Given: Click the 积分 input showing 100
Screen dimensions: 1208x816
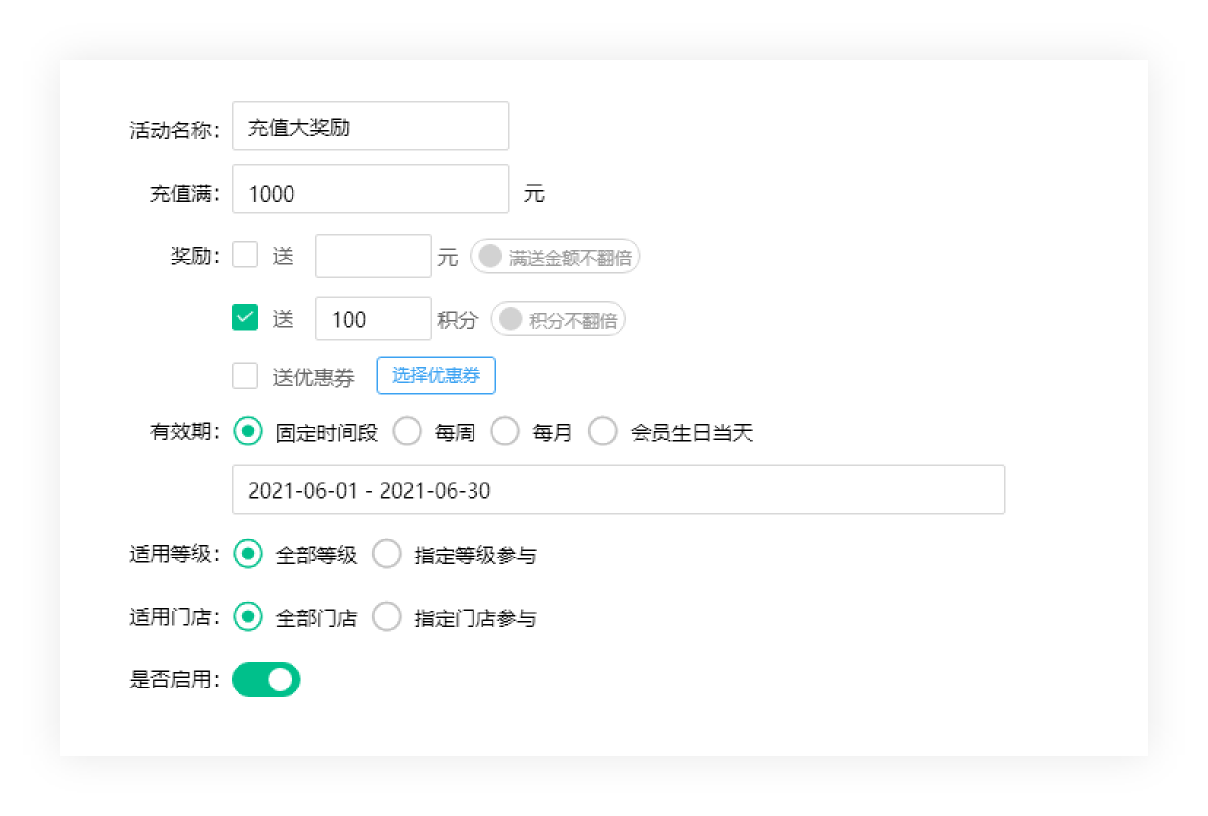Looking at the screenshot, I should point(373,319).
